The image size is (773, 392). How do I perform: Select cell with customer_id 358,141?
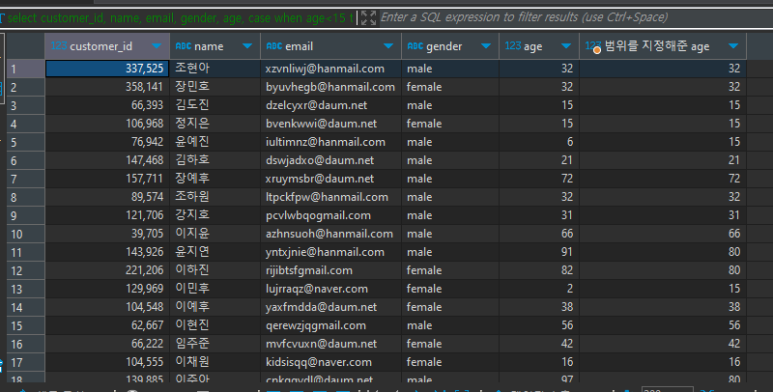(107, 87)
